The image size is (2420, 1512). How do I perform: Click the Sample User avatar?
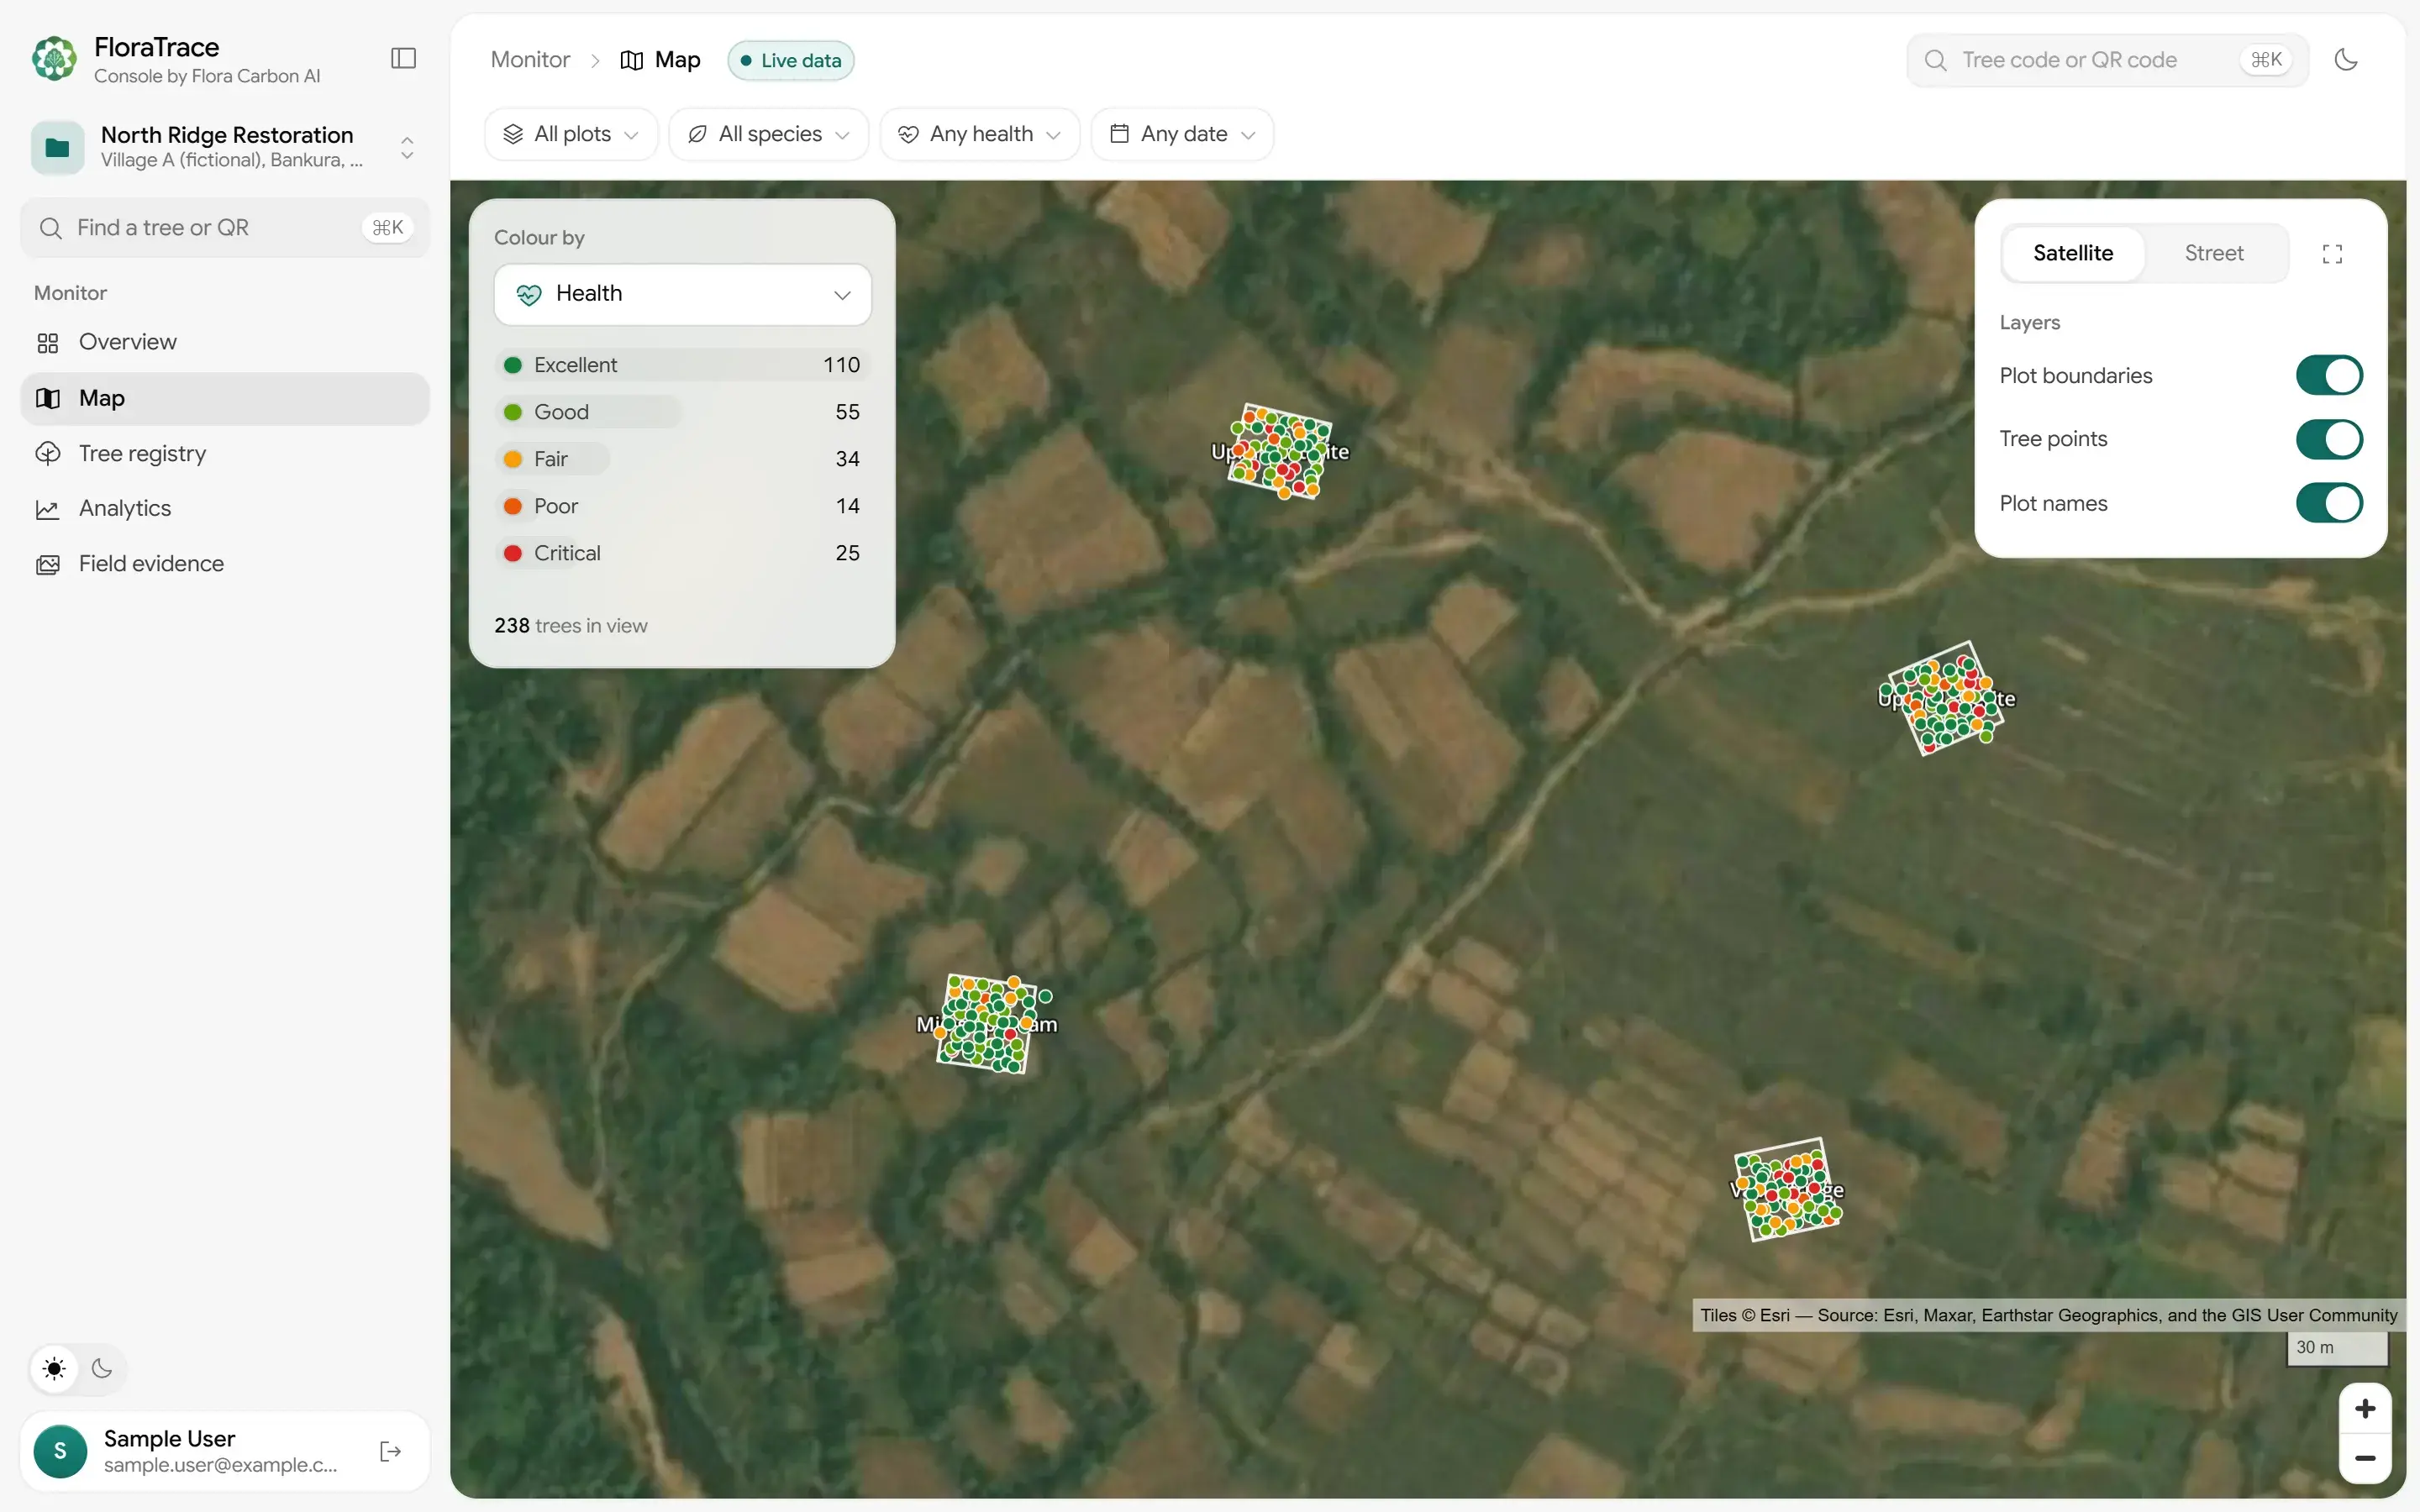pos(60,1451)
